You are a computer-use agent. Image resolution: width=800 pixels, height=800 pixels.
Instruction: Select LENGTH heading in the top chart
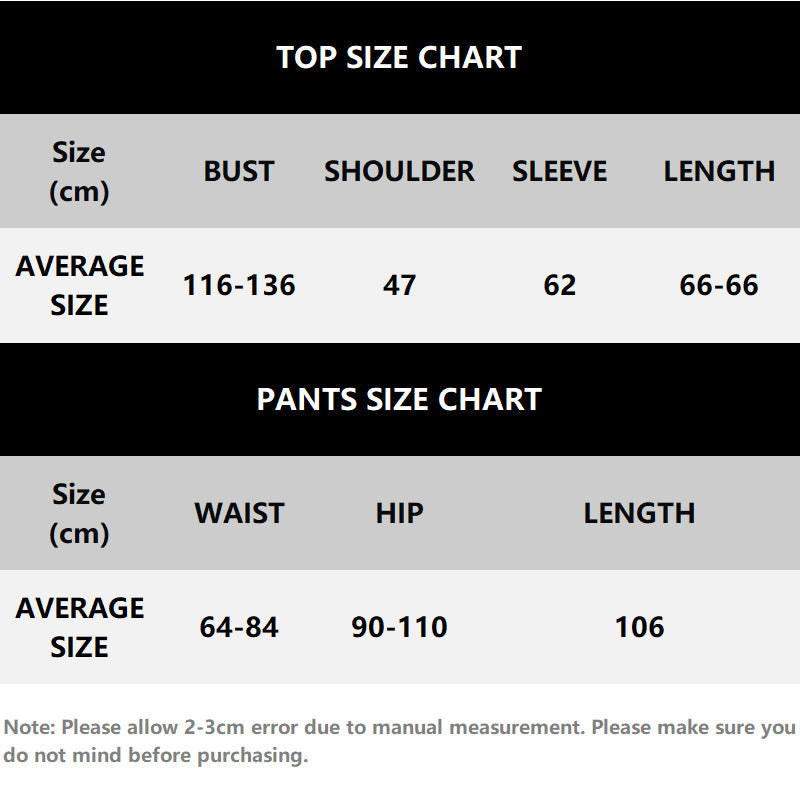[719, 171]
